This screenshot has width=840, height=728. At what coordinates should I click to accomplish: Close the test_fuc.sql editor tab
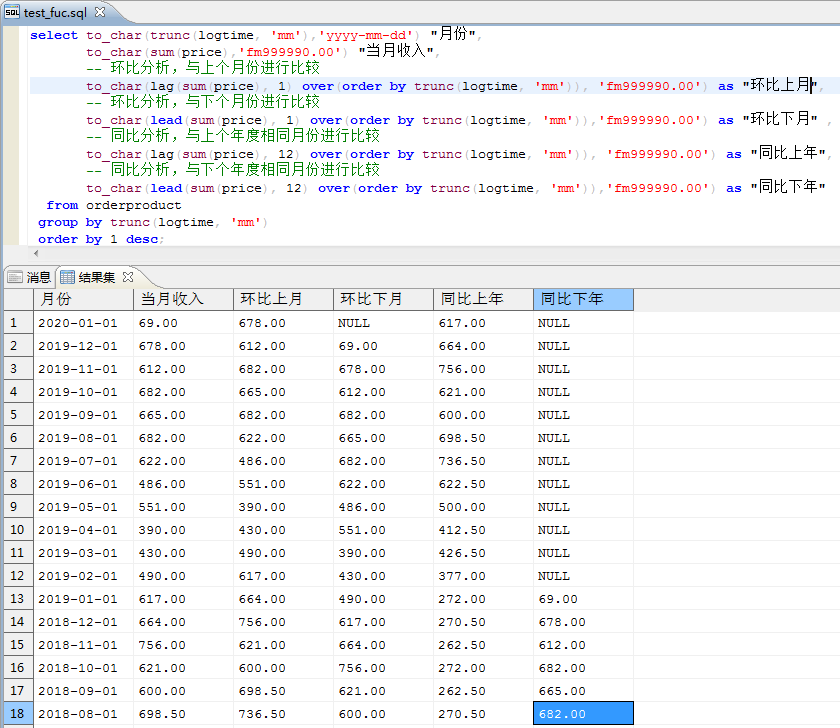(x=99, y=13)
